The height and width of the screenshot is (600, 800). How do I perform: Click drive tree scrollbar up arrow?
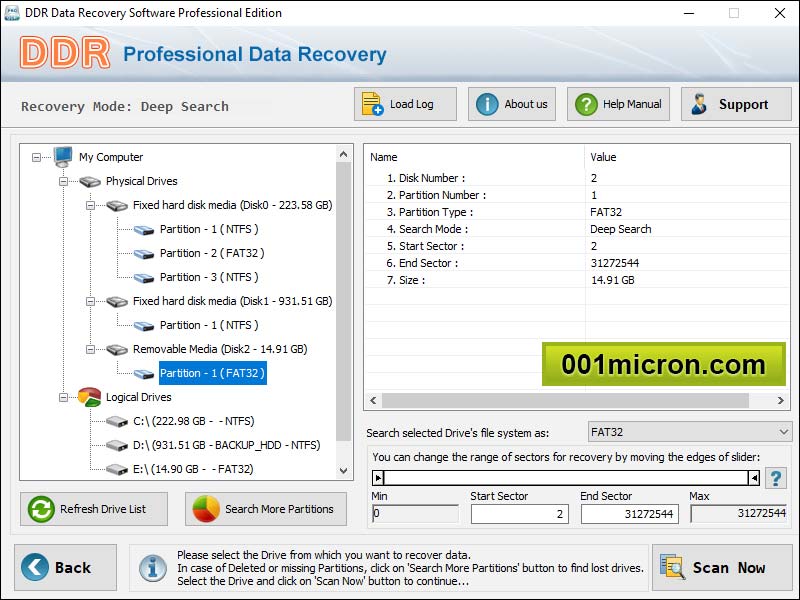(x=343, y=154)
